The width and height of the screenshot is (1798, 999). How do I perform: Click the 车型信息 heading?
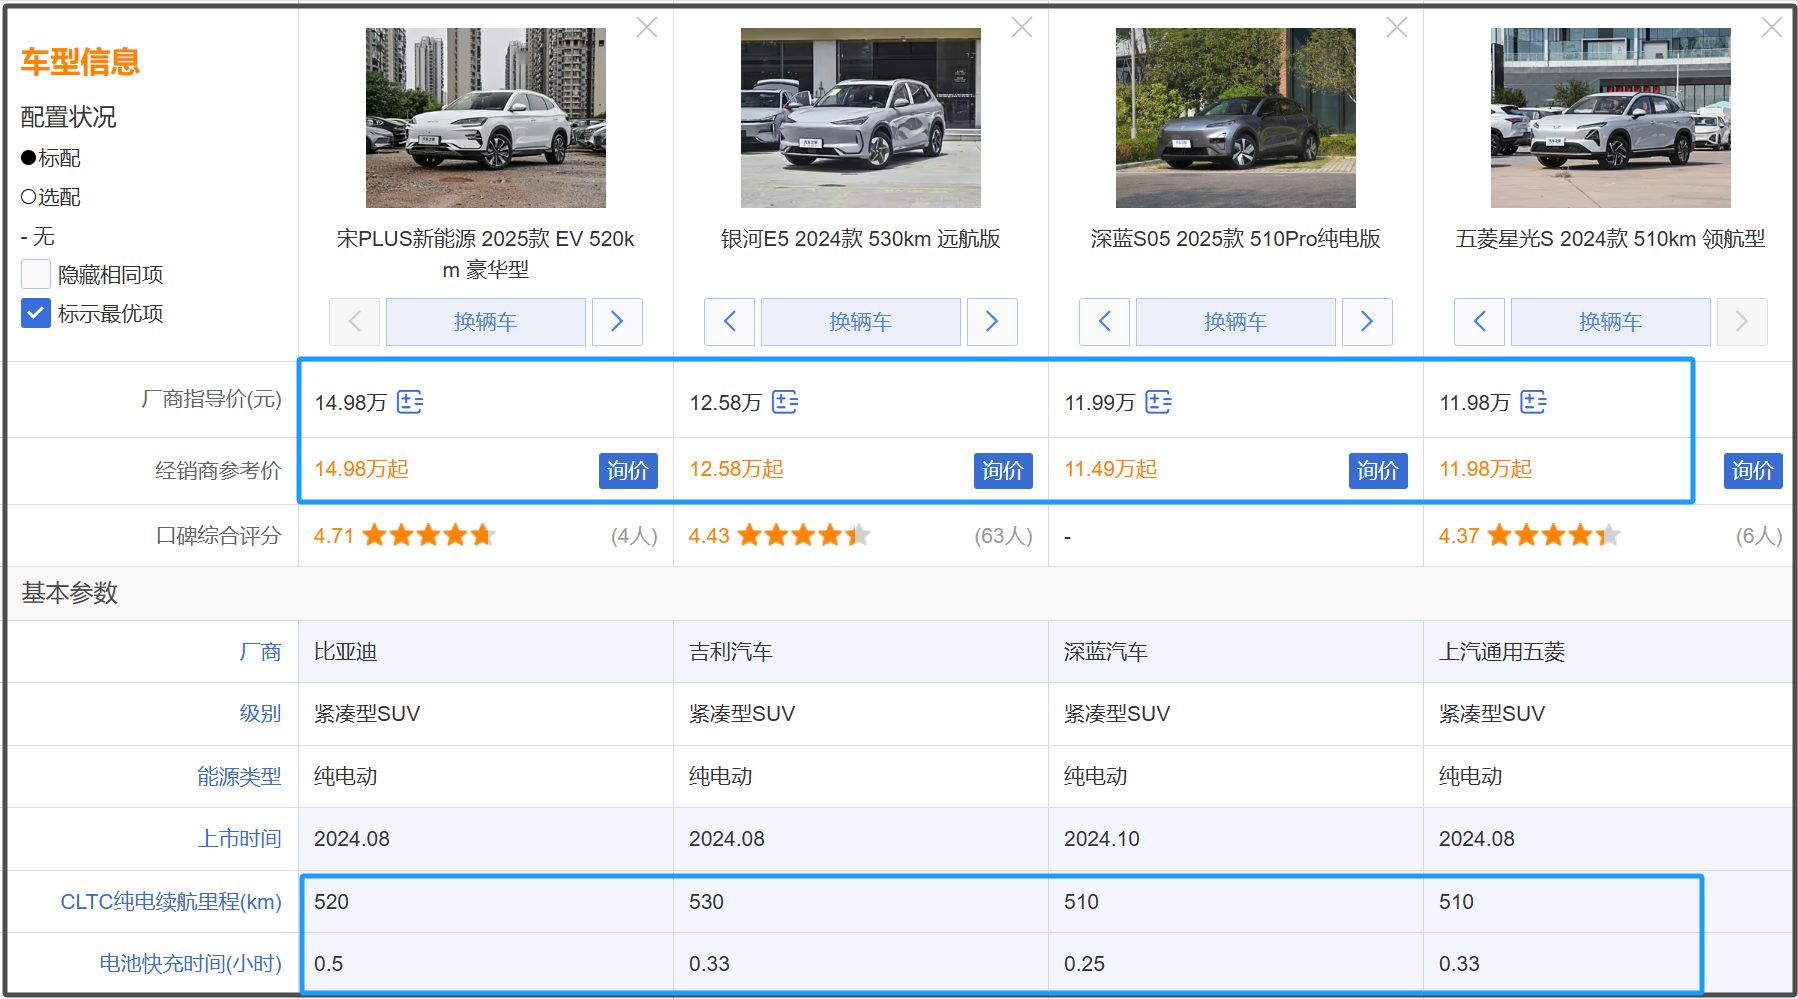tap(81, 62)
